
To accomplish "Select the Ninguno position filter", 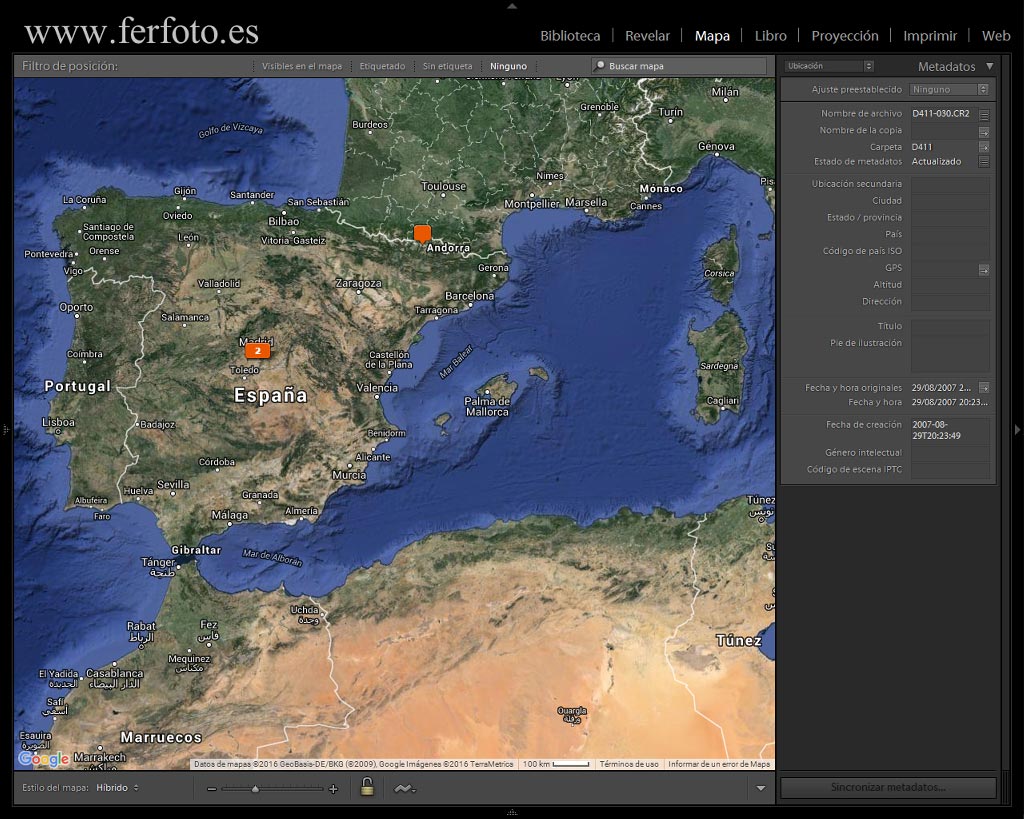I will (508, 66).
